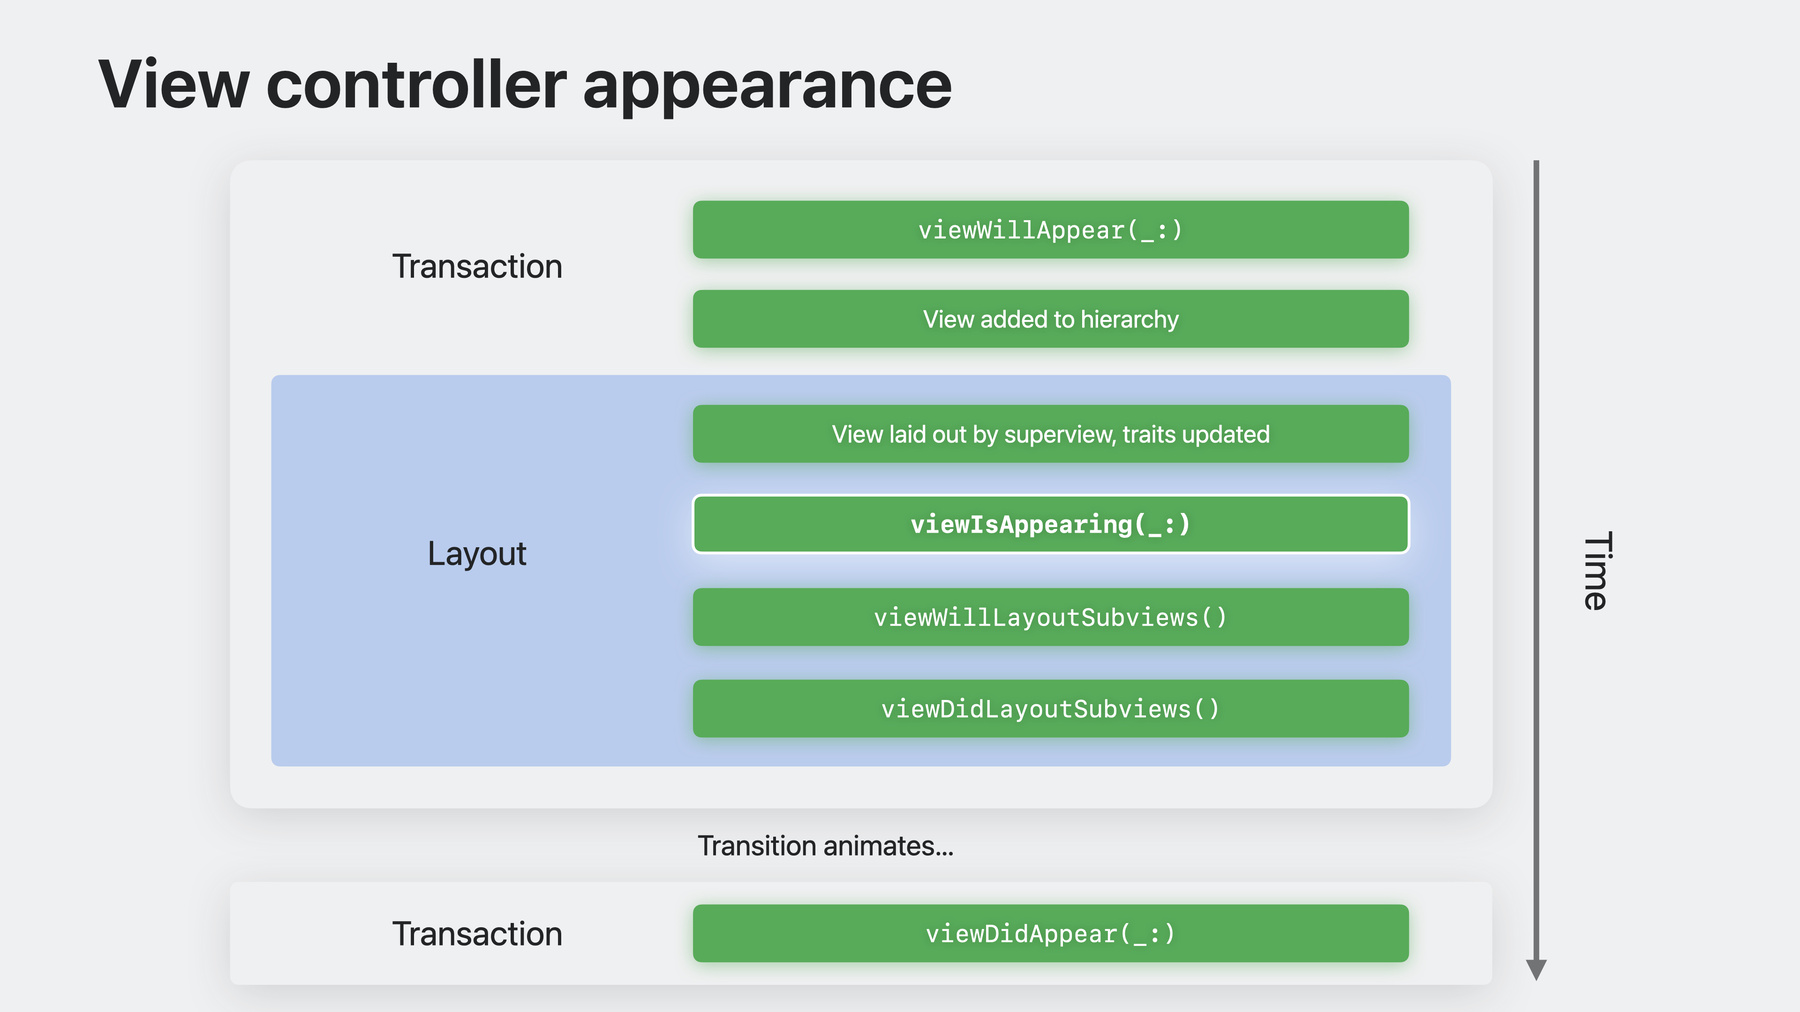Click the viewDidAppear(_:) box
This screenshot has width=1800, height=1012.
pyautogui.click(x=1050, y=934)
